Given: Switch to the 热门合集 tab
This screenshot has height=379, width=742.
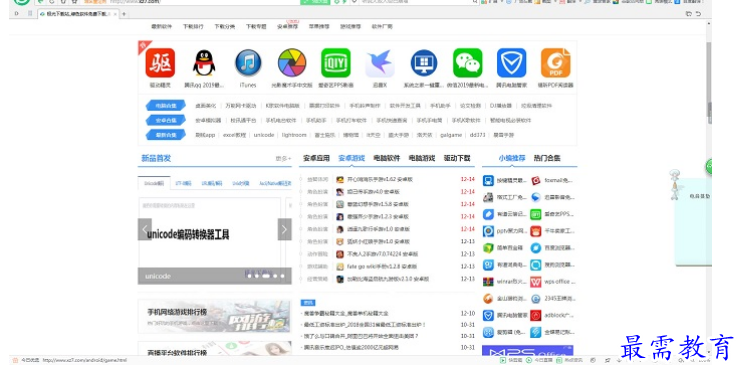Looking at the screenshot, I should point(547,158).
